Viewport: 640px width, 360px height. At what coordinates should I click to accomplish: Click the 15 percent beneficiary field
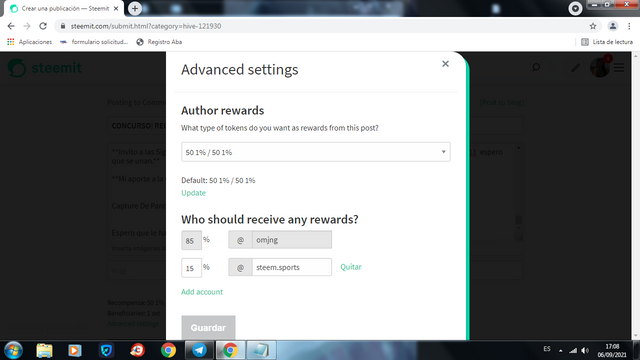(191, 268)
